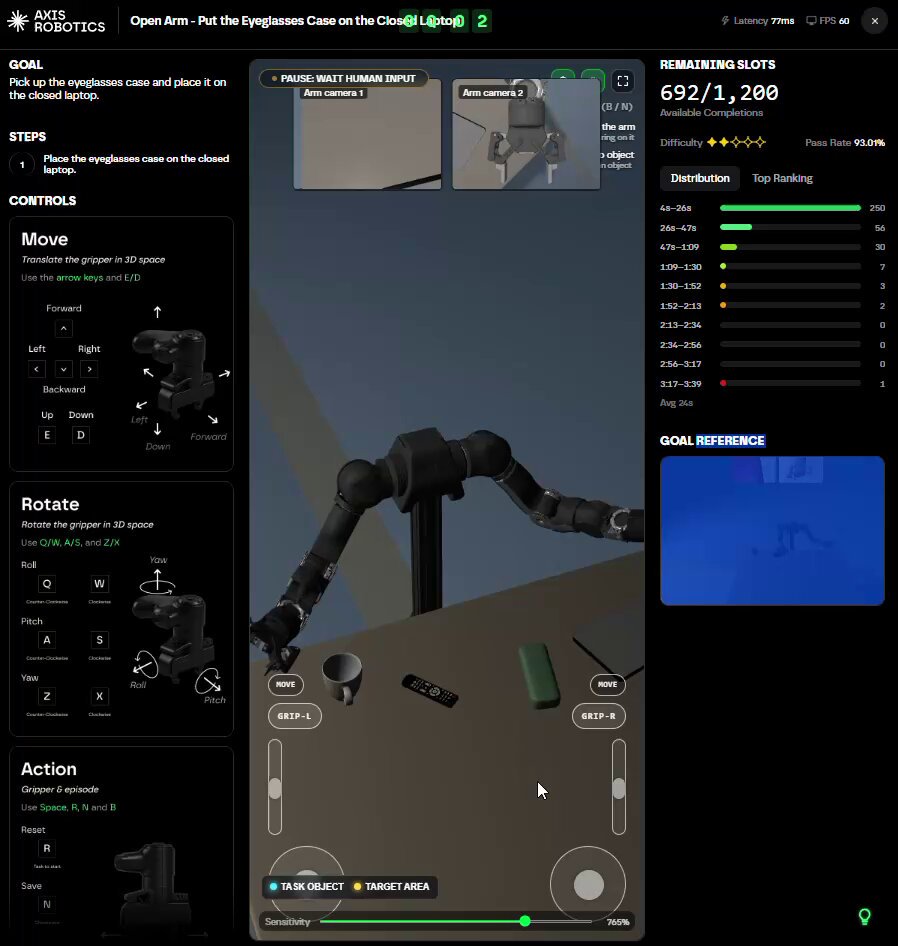Click the N save key
This screenshot has width=898, height=946.
(x=47, y=904)
